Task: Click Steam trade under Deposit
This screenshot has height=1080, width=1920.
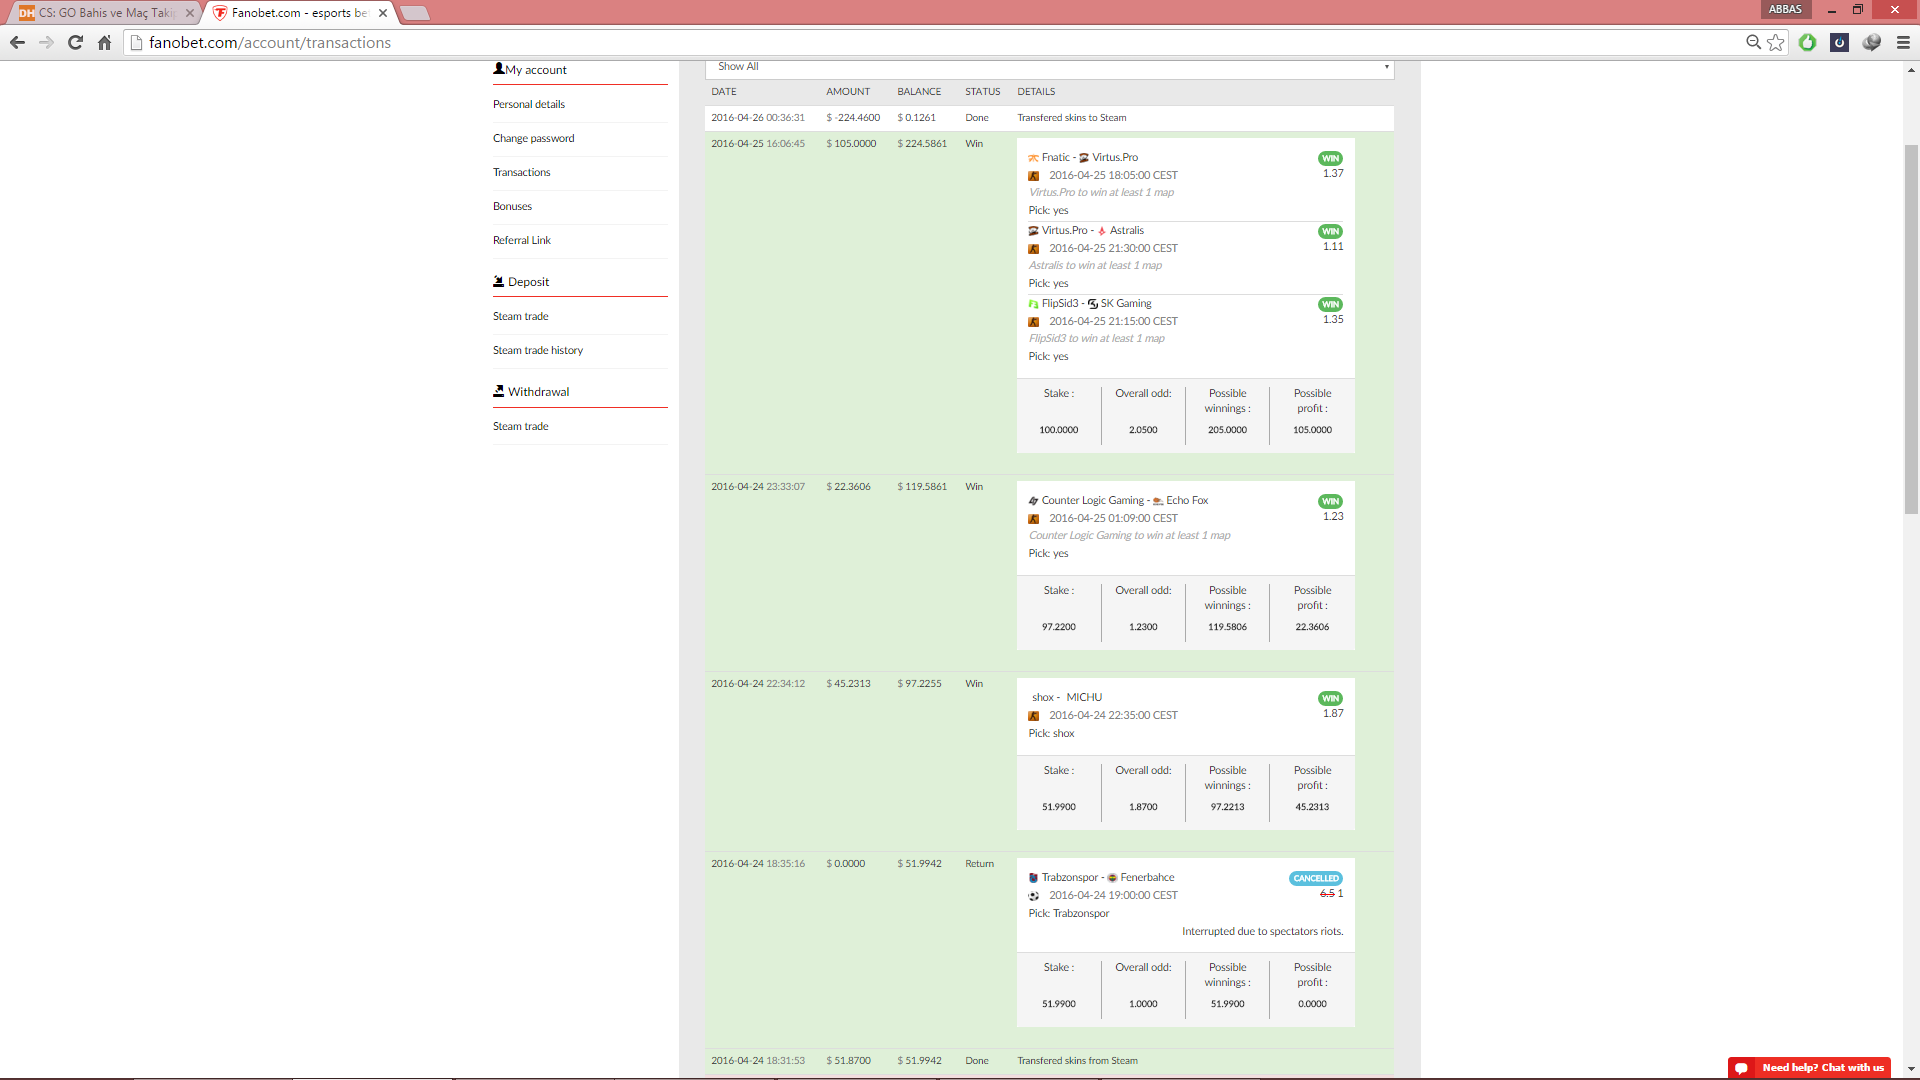Action: tap(520, 316)
